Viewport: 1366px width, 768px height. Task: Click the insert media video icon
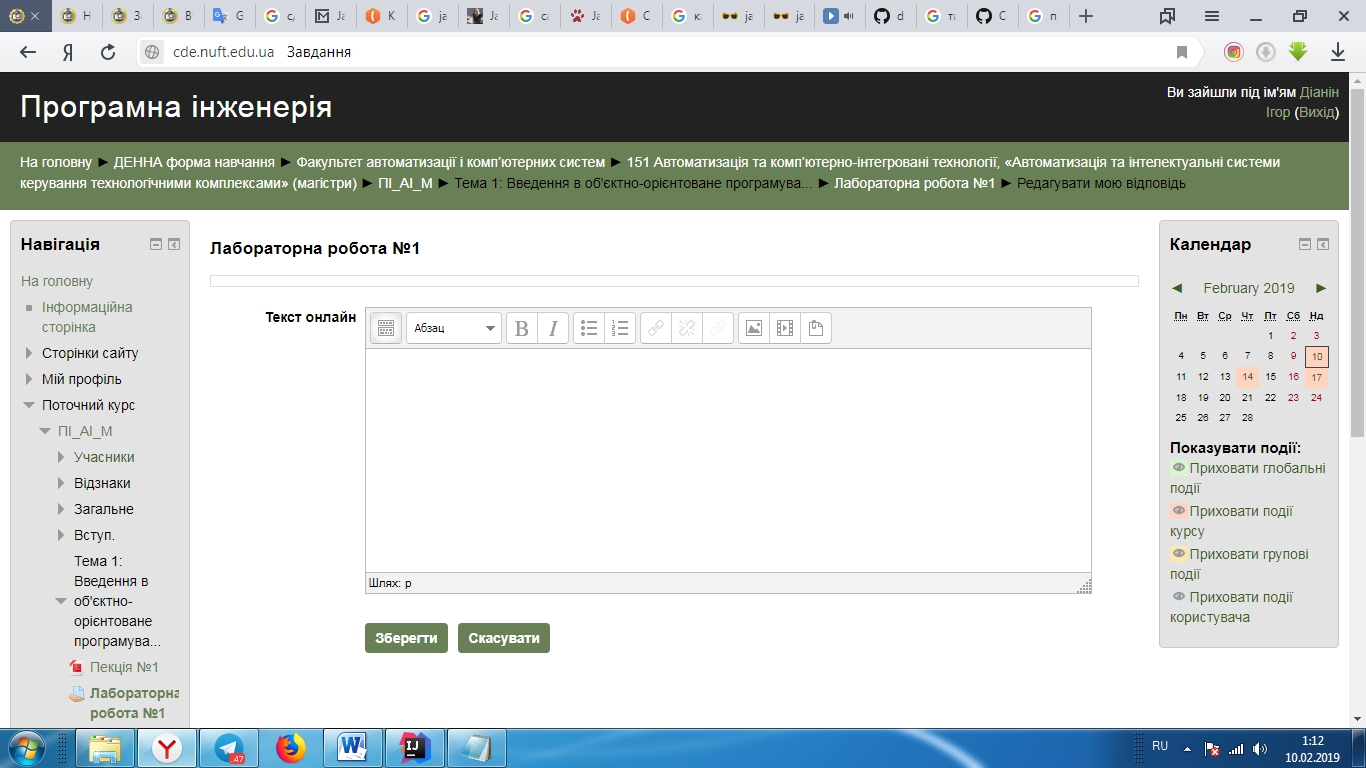click(x=785, y=328)
